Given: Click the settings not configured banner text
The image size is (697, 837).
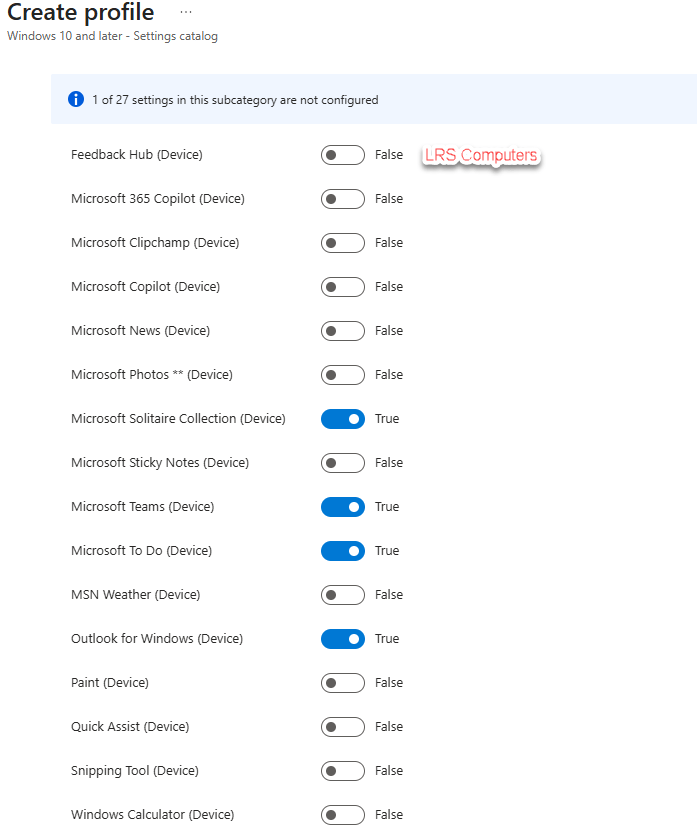Looking at the screenshot, I should click(235, 100).
